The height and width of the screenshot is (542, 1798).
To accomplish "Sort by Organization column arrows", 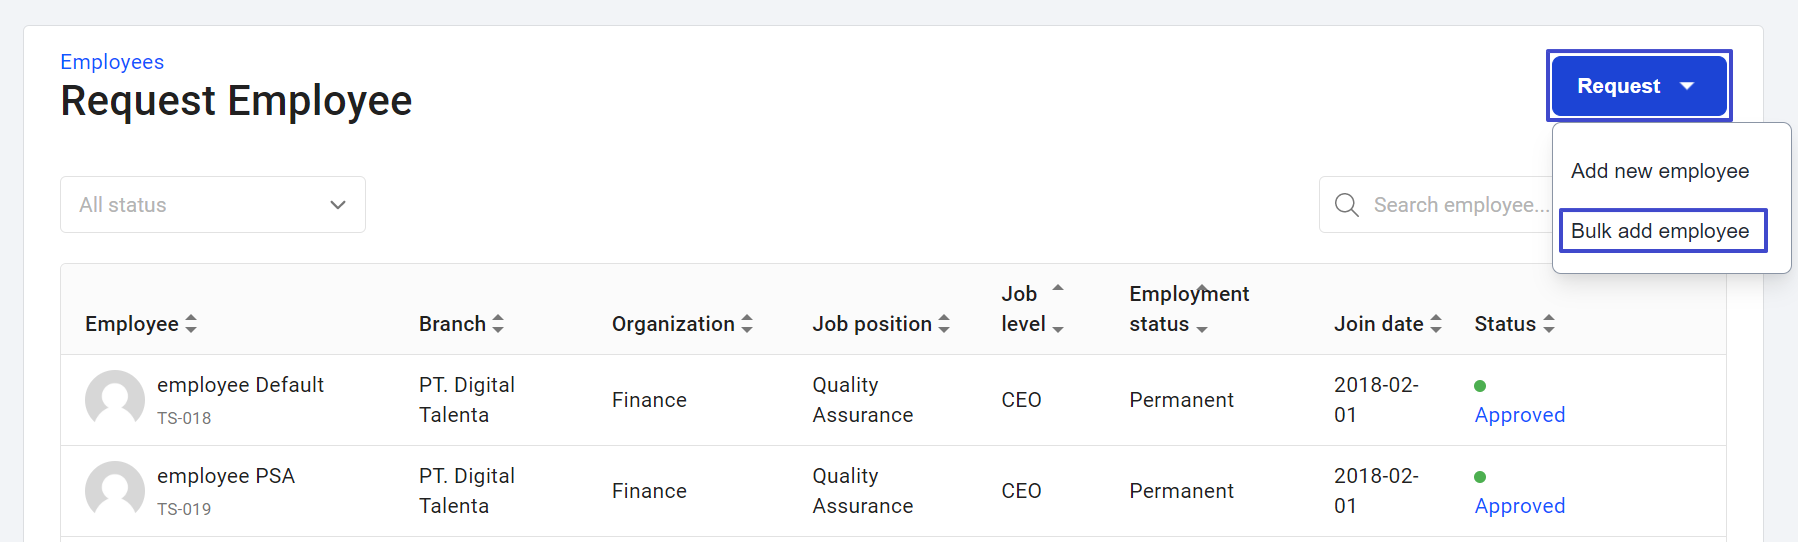I will coord(747,324).
